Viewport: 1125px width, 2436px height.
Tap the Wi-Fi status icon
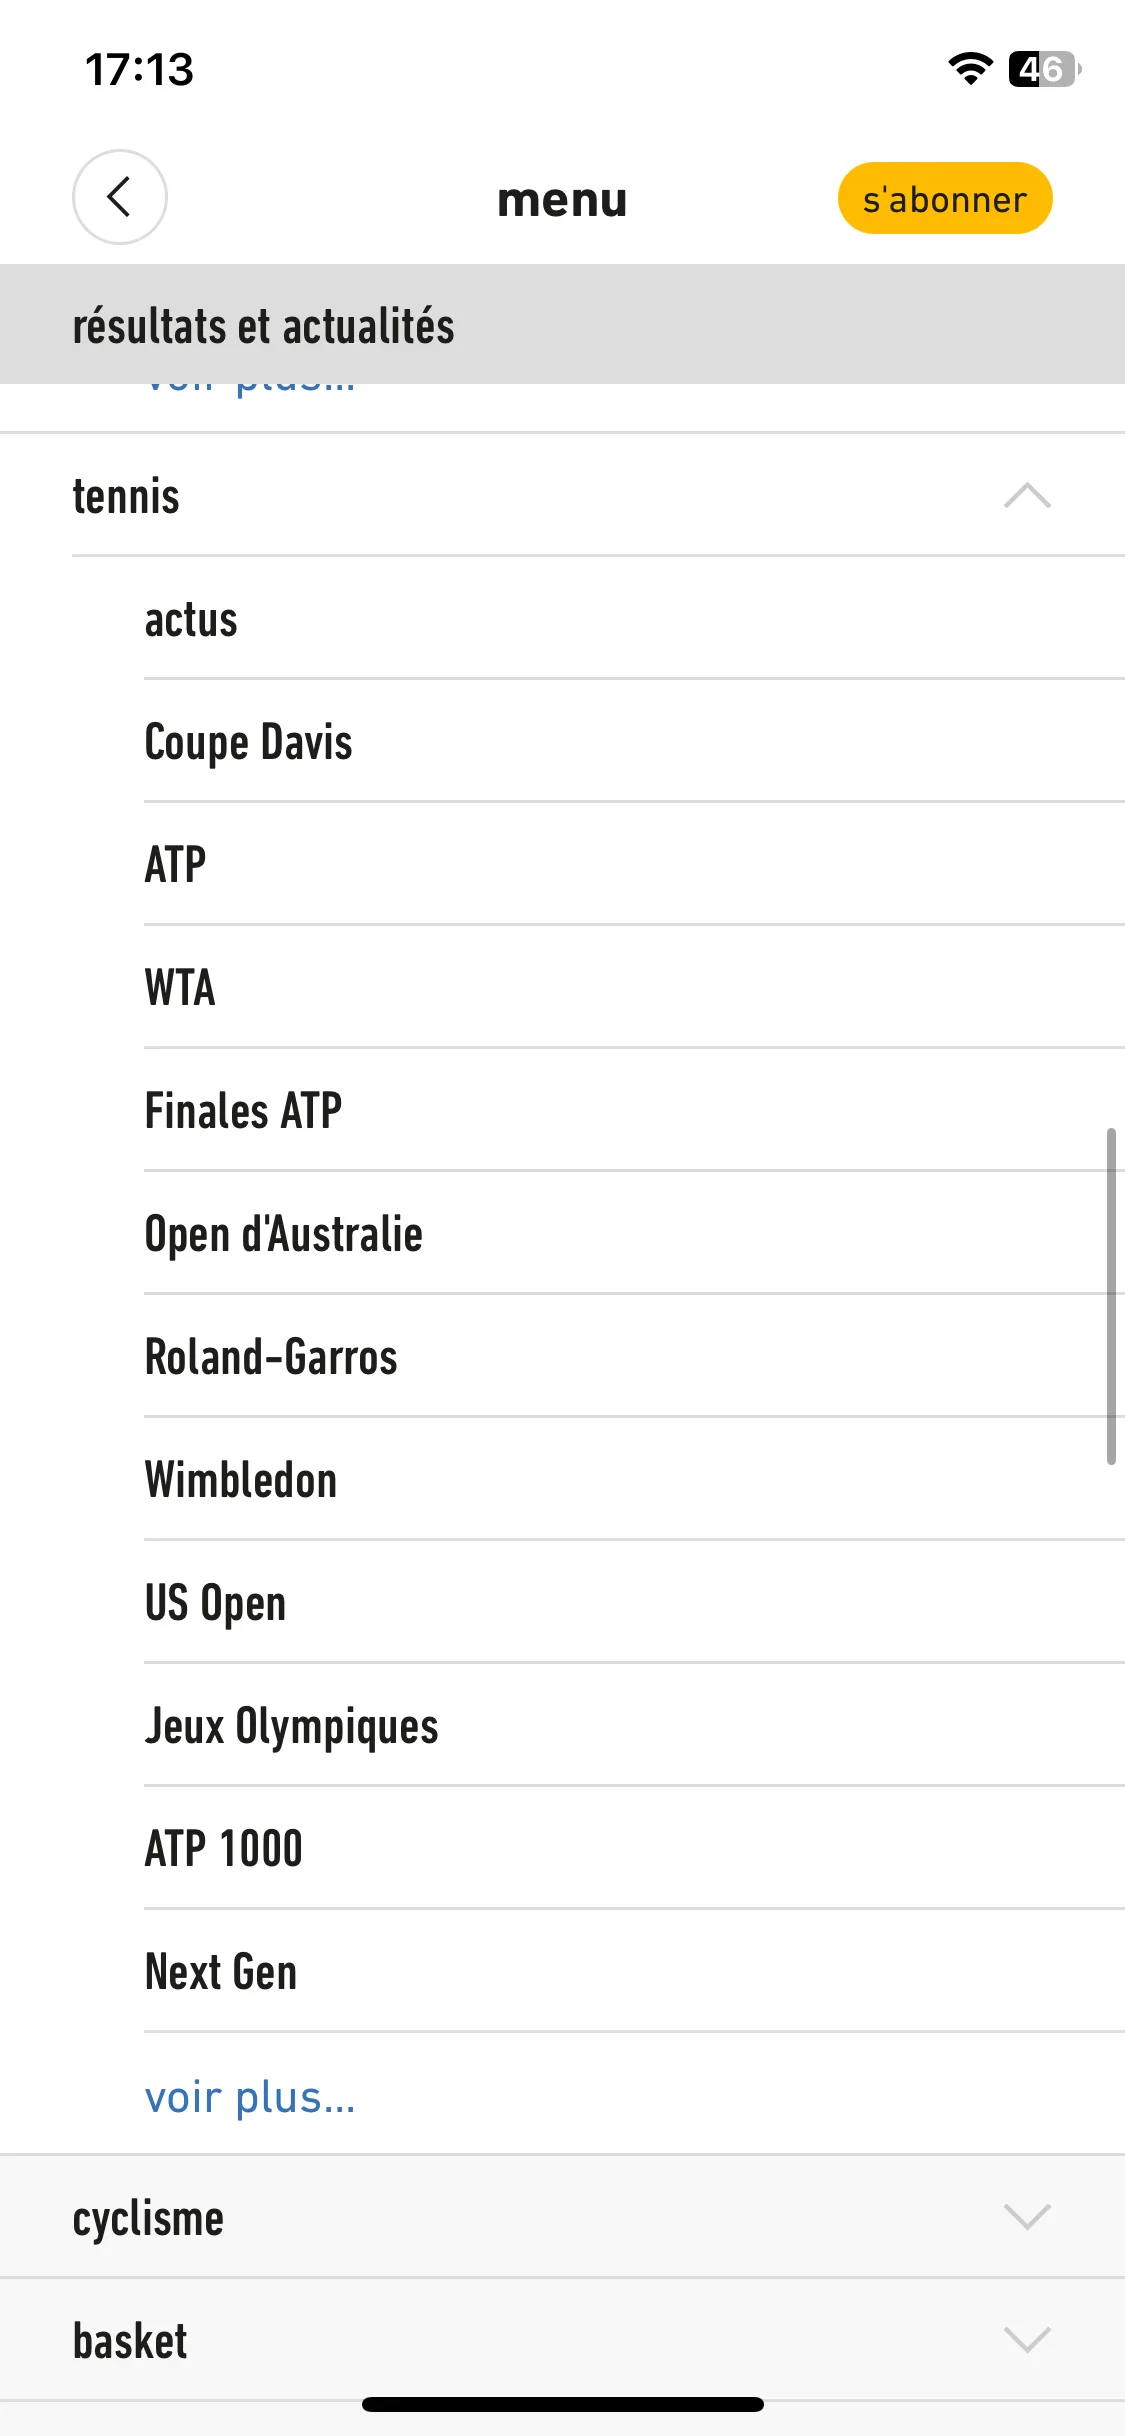coord(970,68)
